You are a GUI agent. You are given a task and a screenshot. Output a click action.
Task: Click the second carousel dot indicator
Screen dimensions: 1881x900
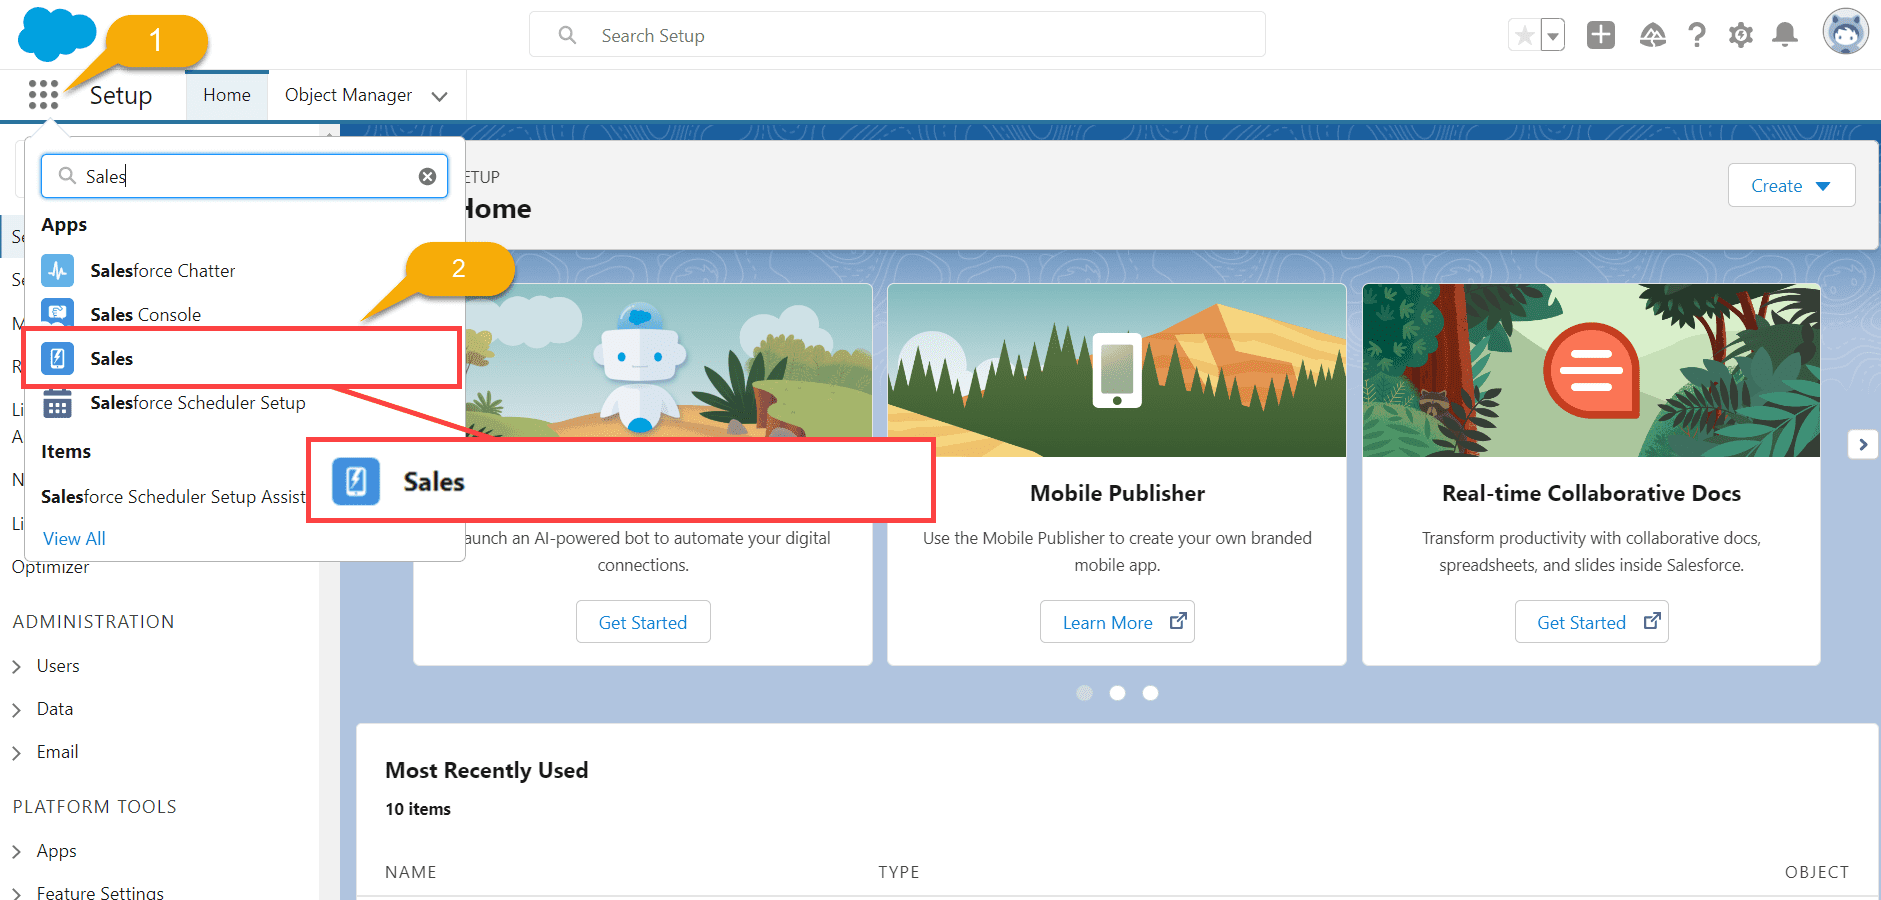click(x=1117, y=692)
